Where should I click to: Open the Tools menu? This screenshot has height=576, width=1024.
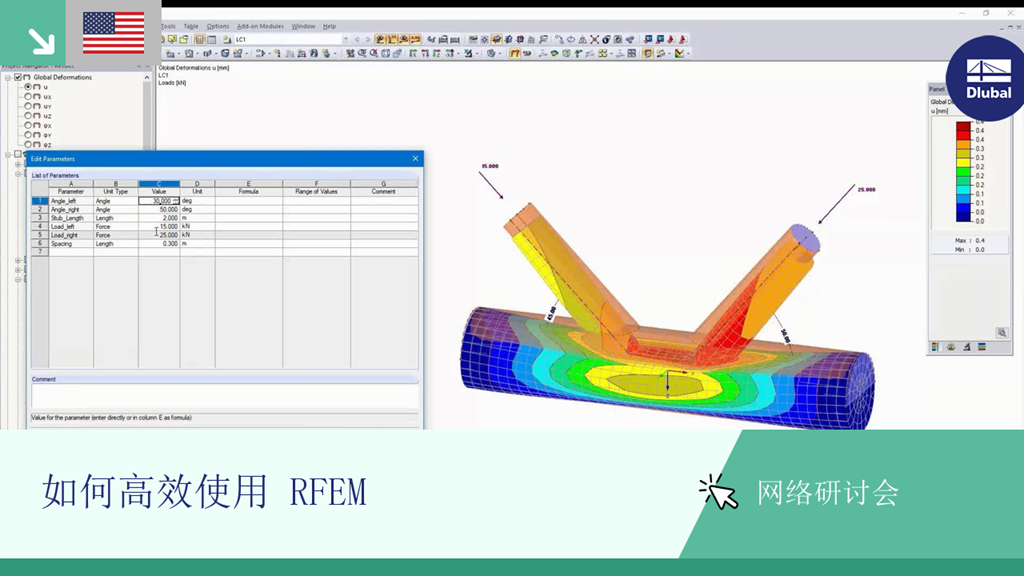click(x=168, y=26)
